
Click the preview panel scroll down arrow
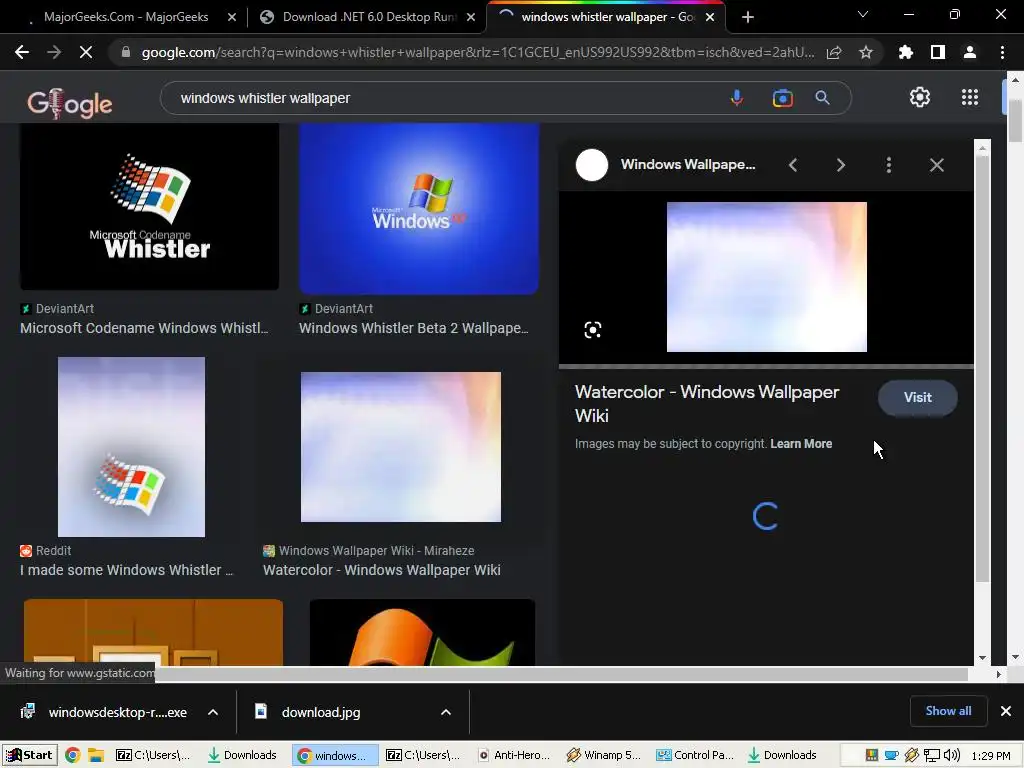click(x=982, y=658)
